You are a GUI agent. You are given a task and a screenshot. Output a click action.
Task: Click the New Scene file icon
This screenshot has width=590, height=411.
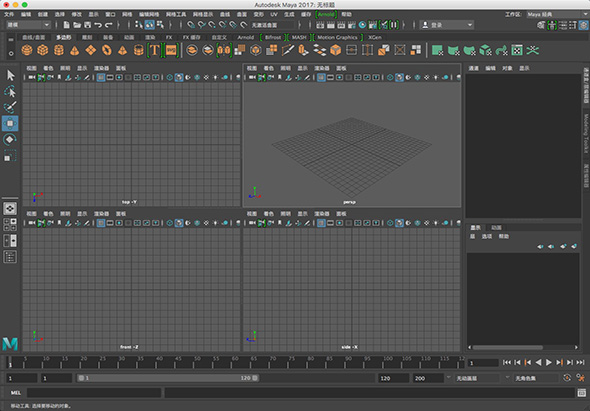click(x=67, y=25)
